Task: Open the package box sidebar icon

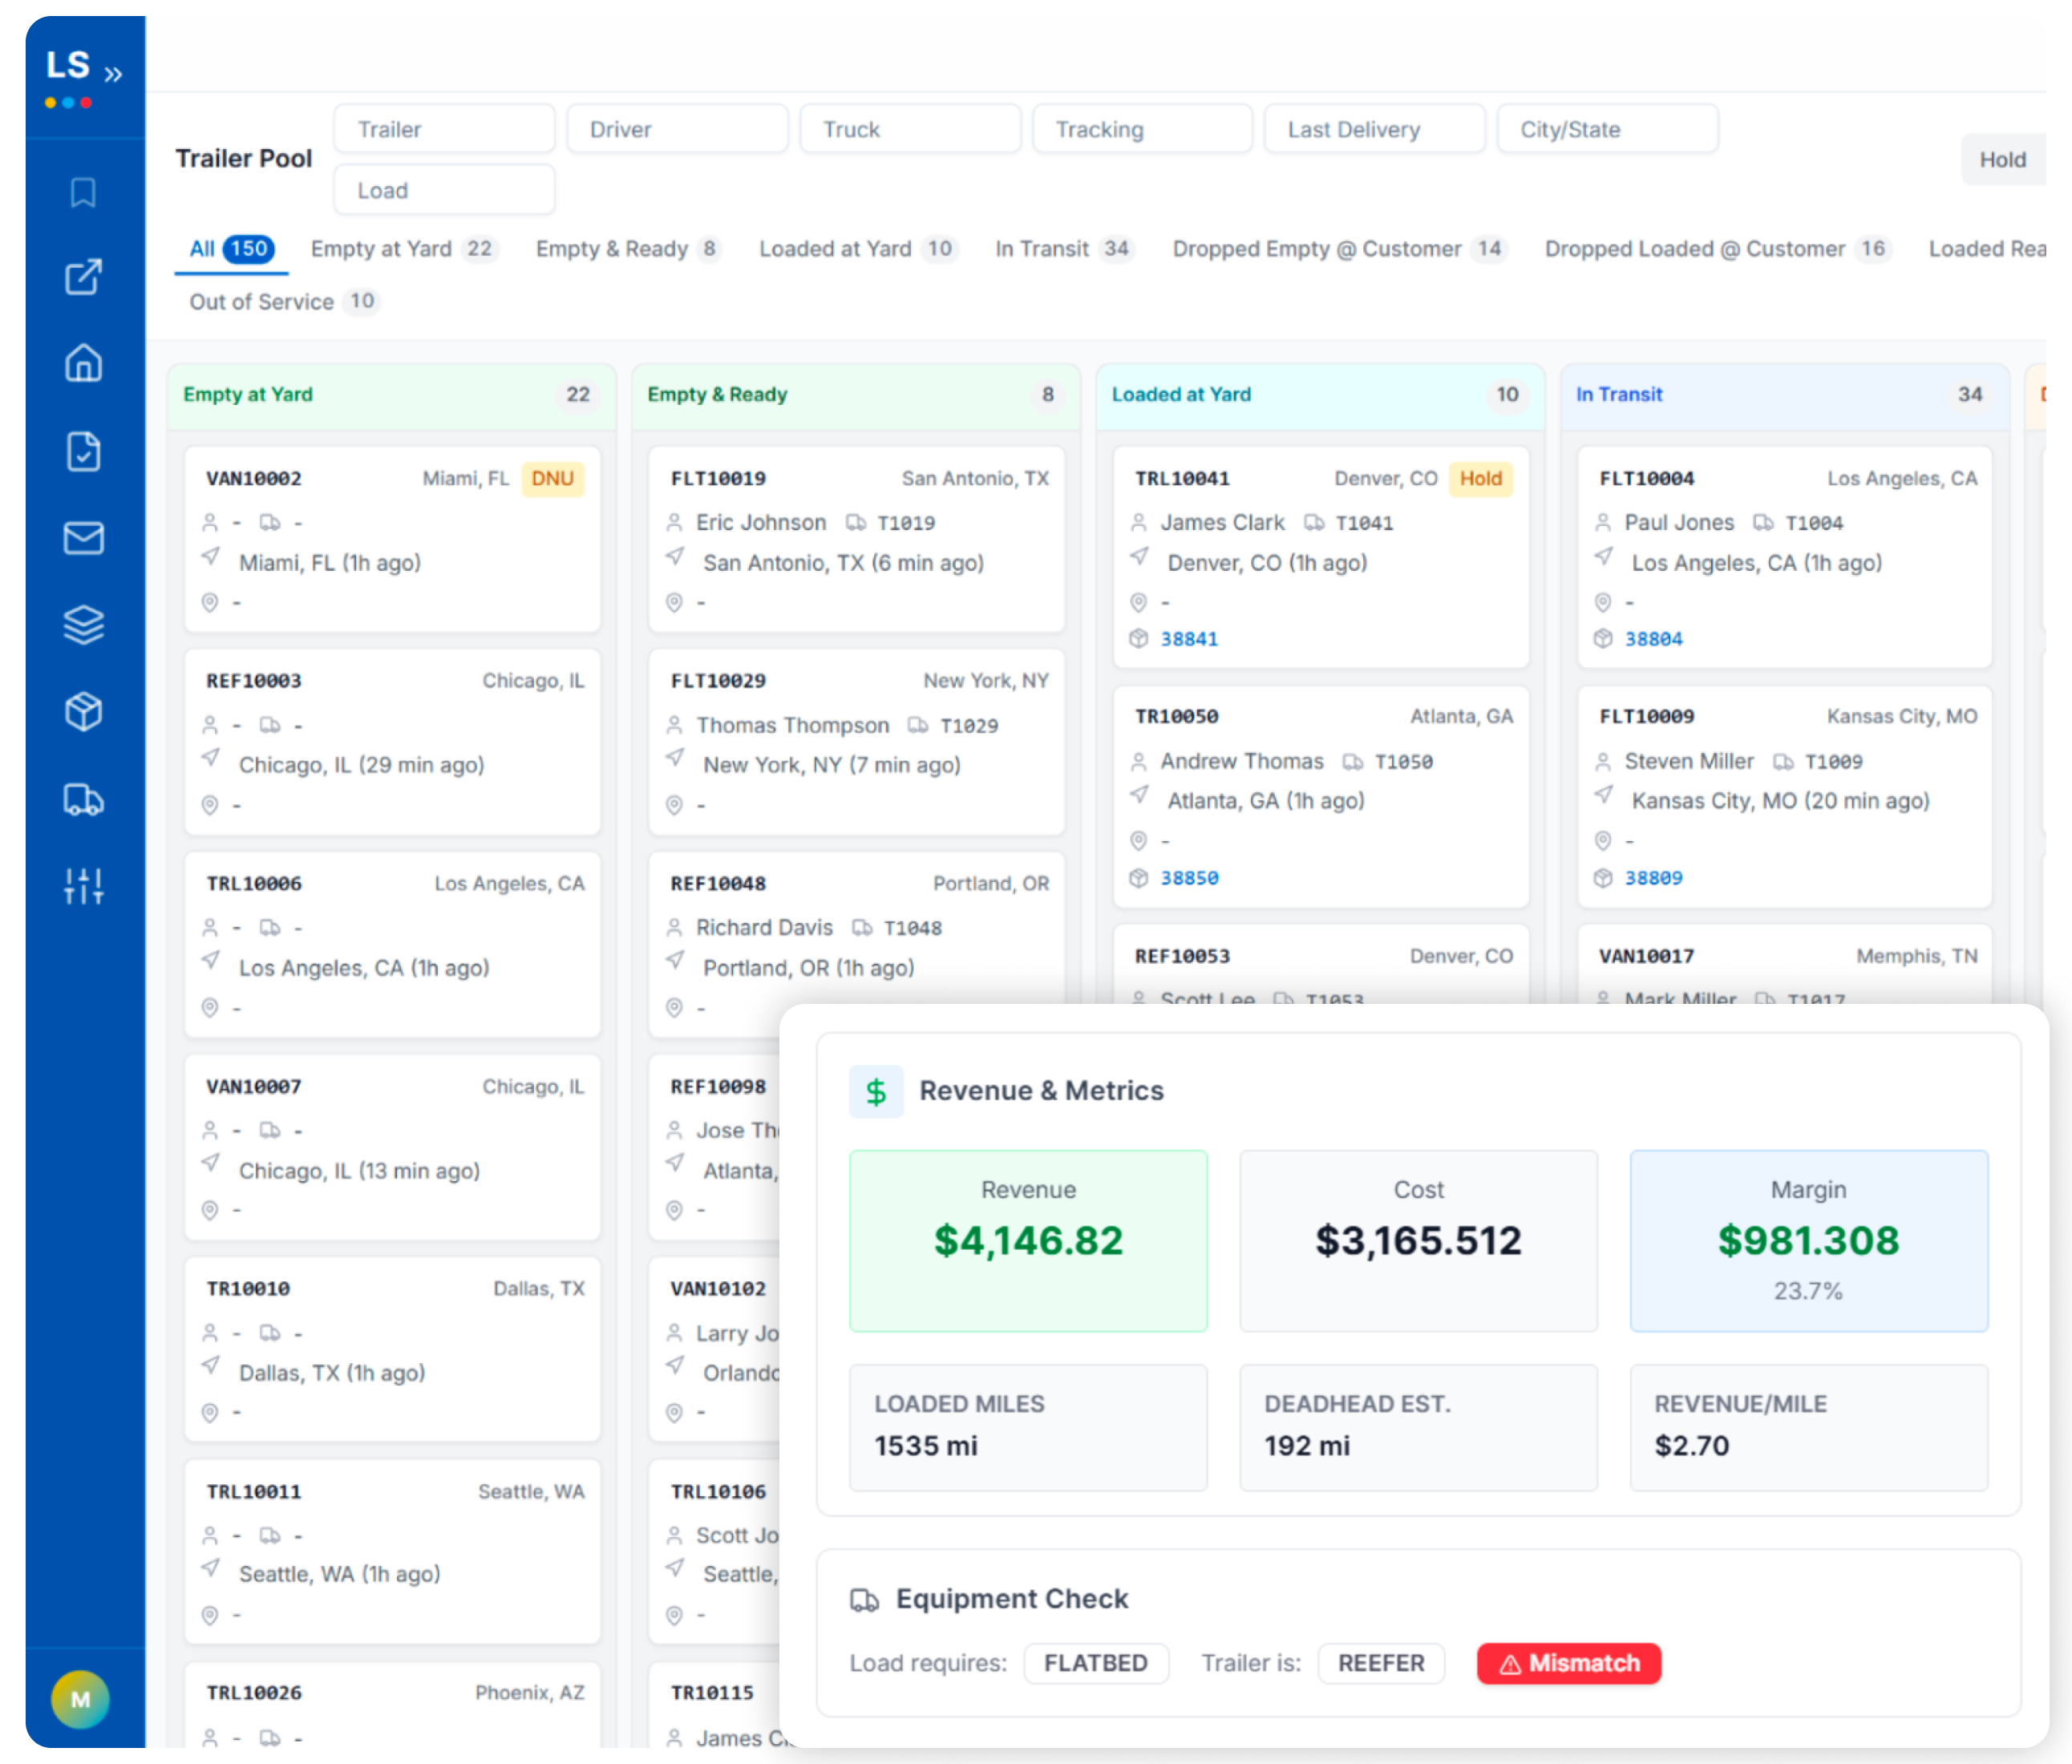Action: click(83, 712)
